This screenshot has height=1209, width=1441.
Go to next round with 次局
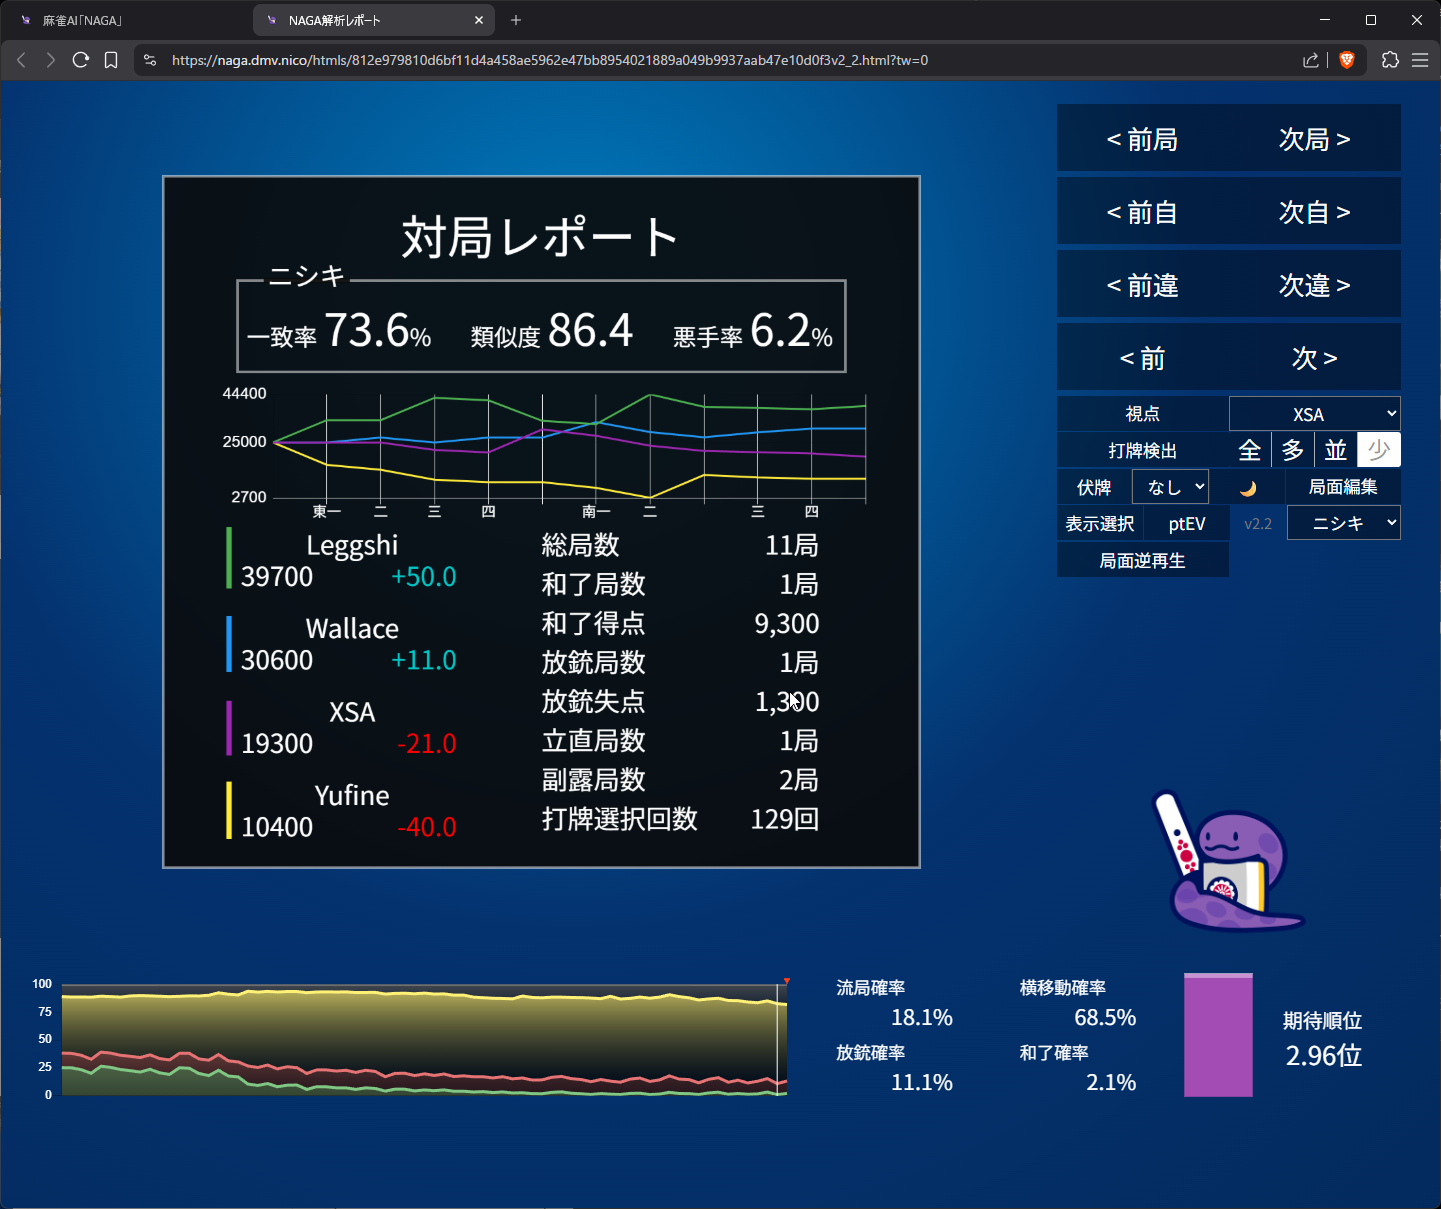(x=1314, y=139)
